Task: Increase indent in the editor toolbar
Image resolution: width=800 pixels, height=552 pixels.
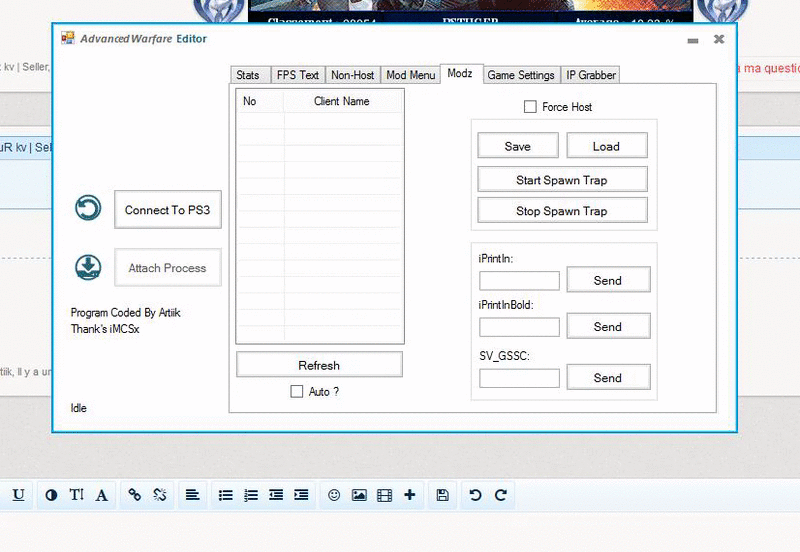Action: 301,495
